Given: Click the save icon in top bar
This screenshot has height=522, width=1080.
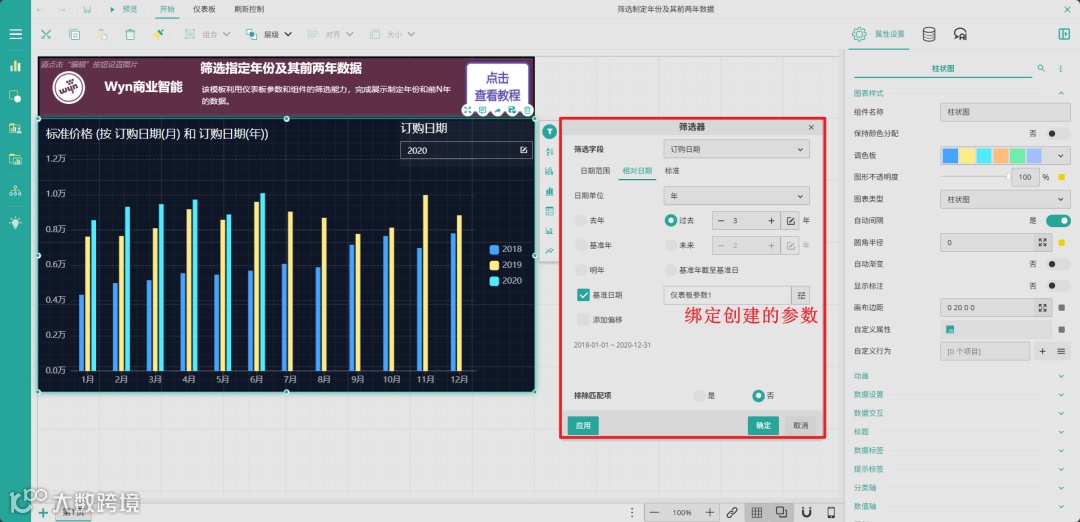Looking at the screenshot, I should coord(87,10).
